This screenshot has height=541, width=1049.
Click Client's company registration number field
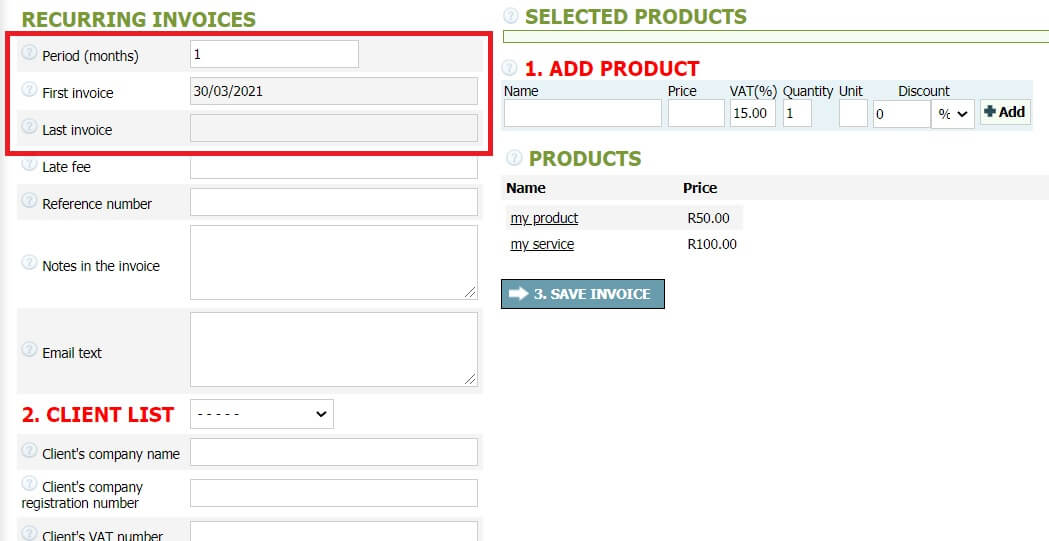pyautogui.click(x=334, y=493)
